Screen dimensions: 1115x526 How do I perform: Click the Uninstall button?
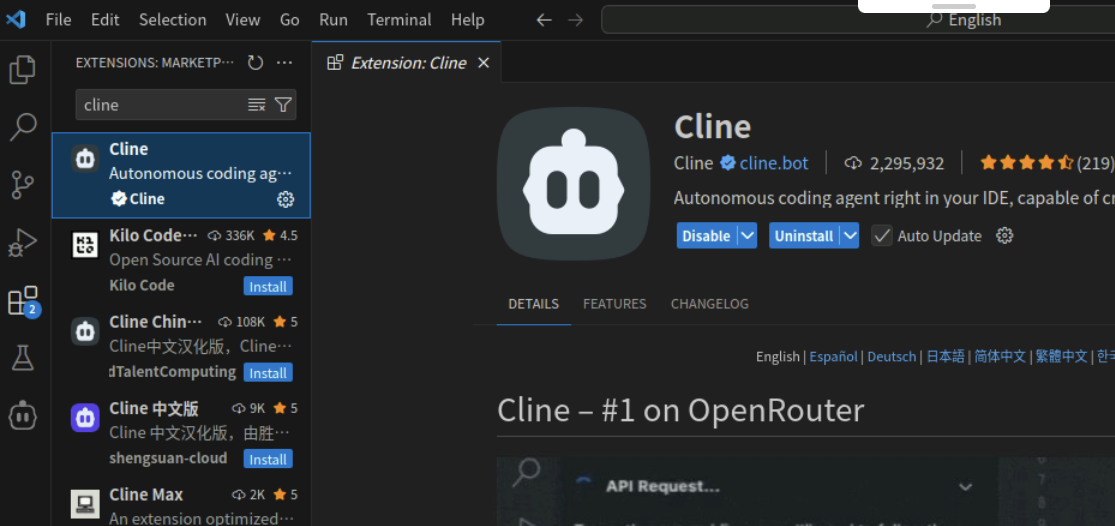point(804,235)
